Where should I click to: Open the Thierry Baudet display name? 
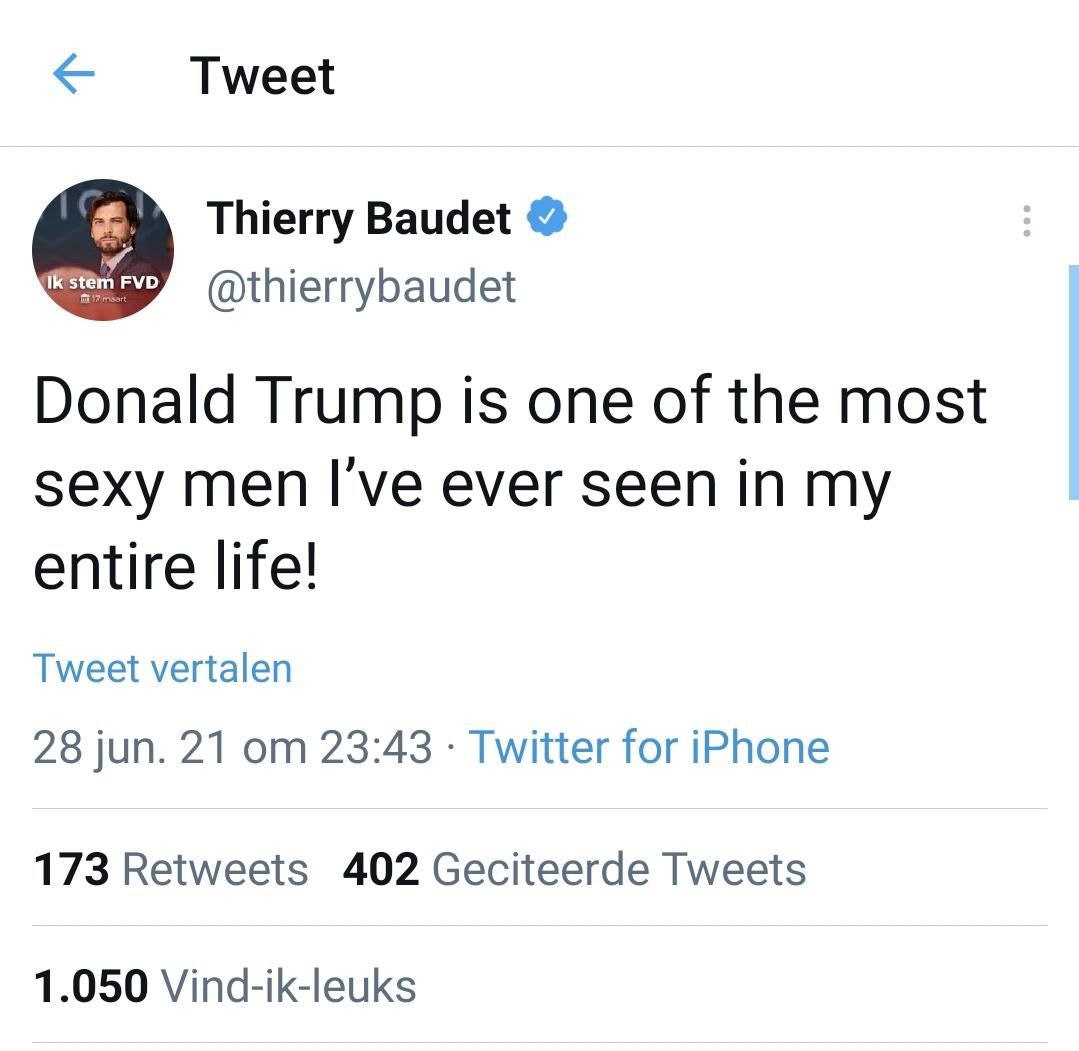point(359,219)
